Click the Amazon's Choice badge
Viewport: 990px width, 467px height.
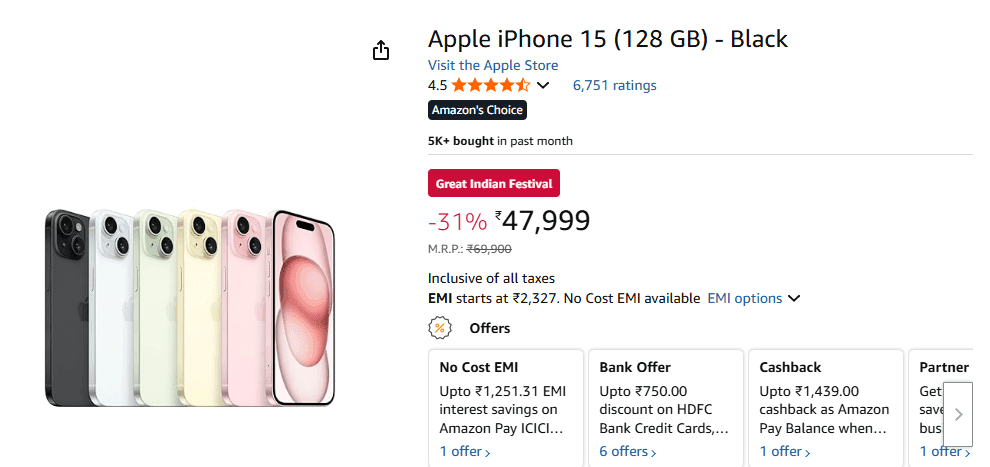[x=477, y=110]
